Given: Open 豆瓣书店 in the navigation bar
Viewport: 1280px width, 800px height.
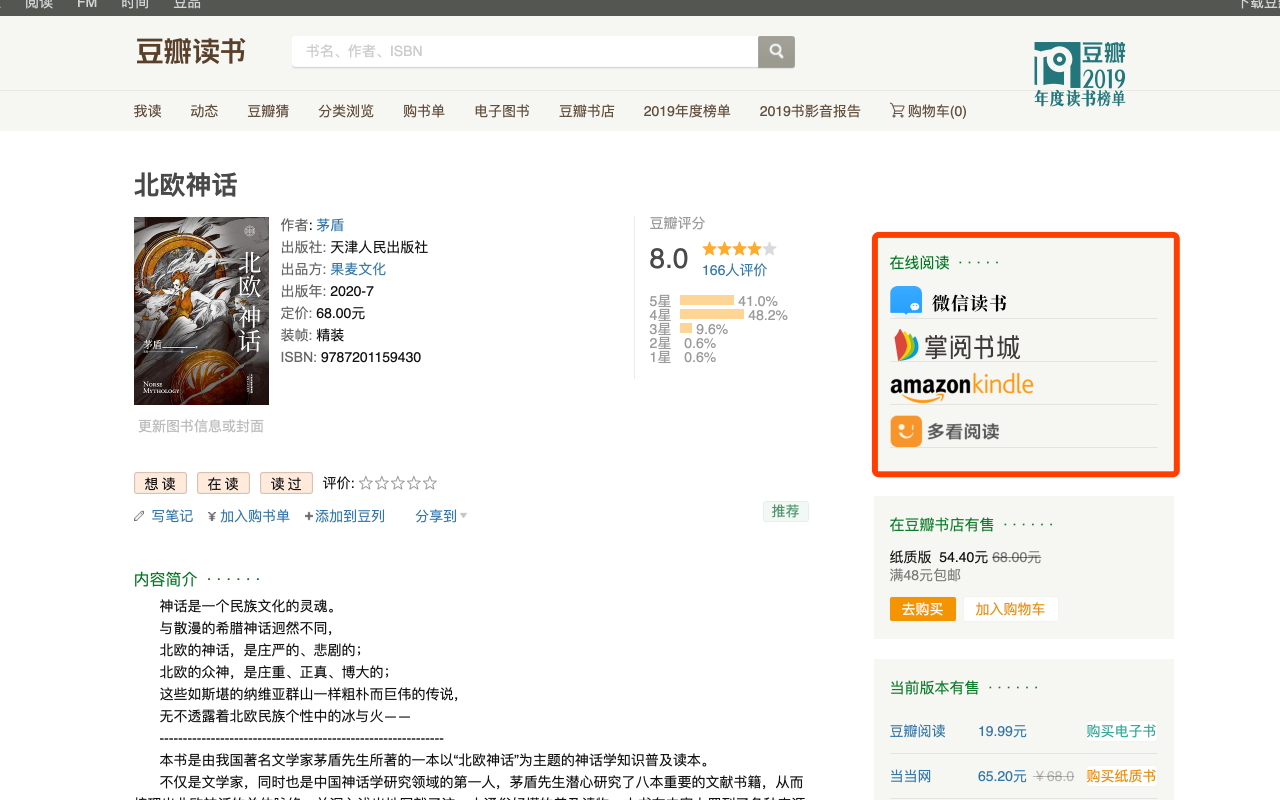Looking at the screenshot, I should pos(587,111).
